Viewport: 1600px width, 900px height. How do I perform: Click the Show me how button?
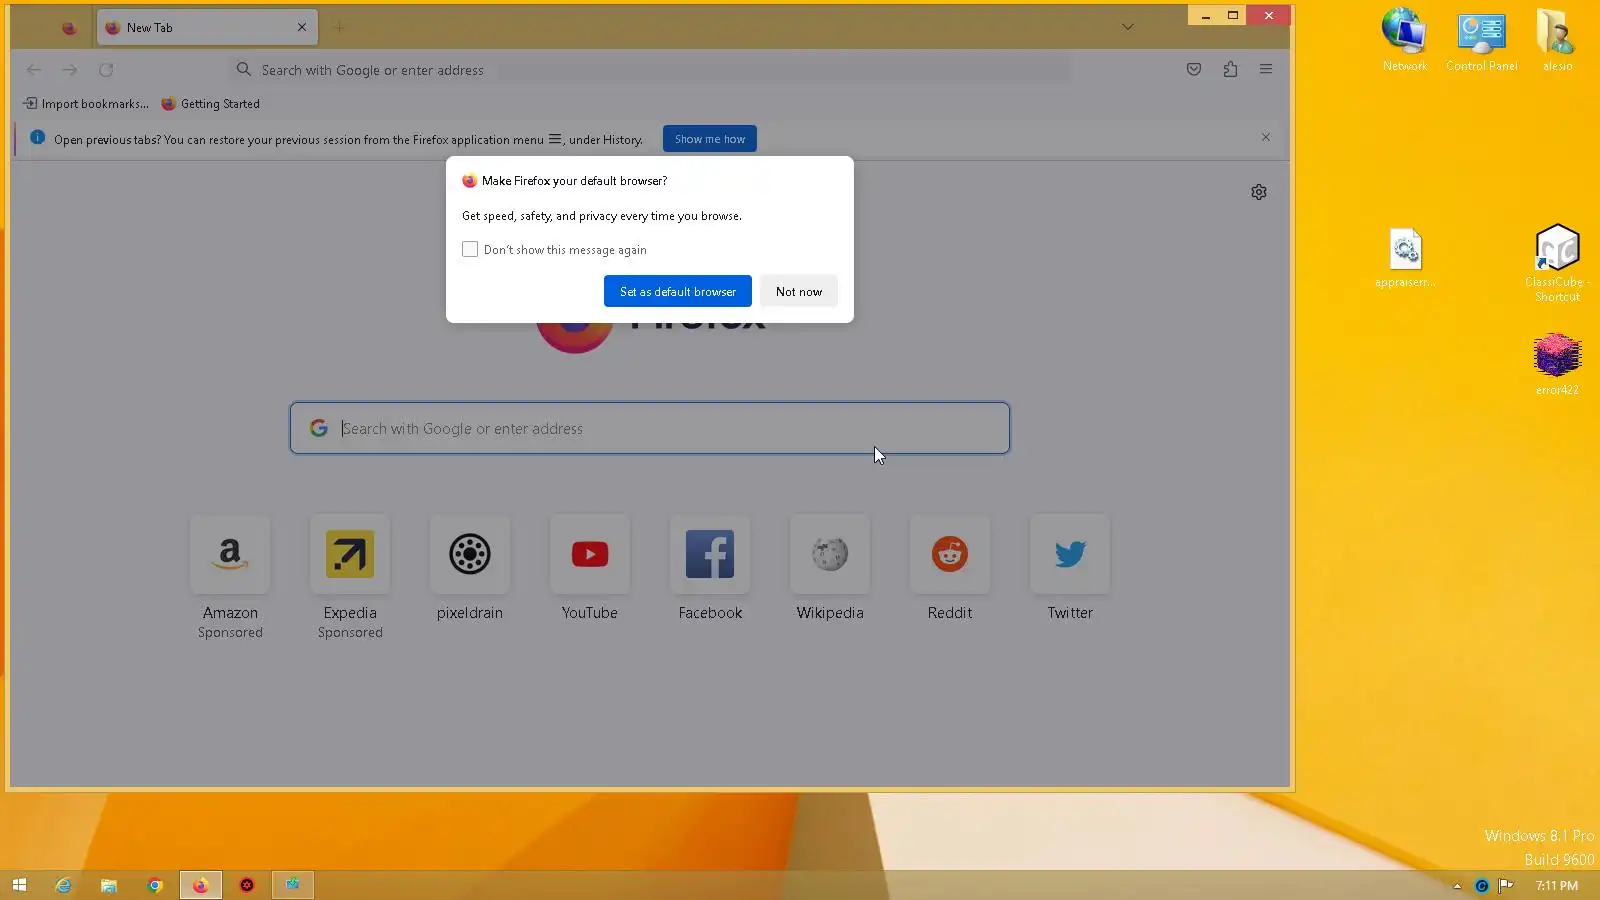710,139
